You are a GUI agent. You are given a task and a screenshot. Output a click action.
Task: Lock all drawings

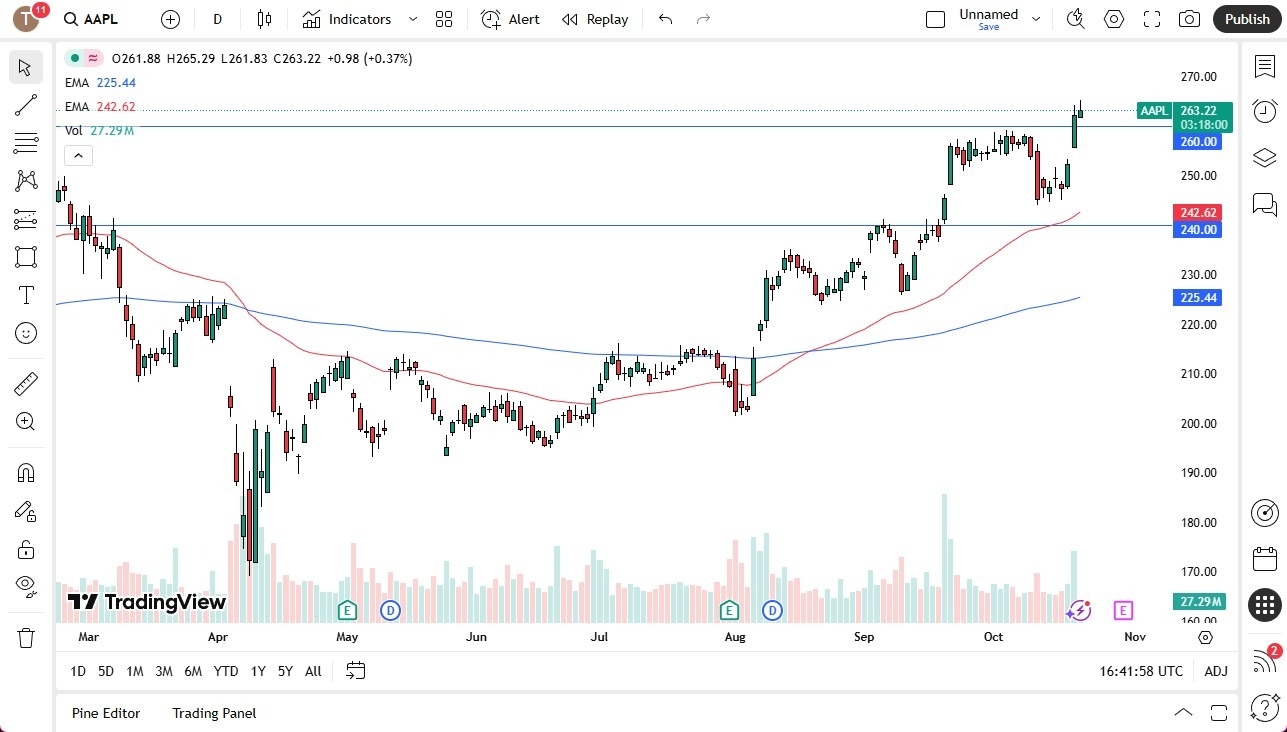point(25,549)
